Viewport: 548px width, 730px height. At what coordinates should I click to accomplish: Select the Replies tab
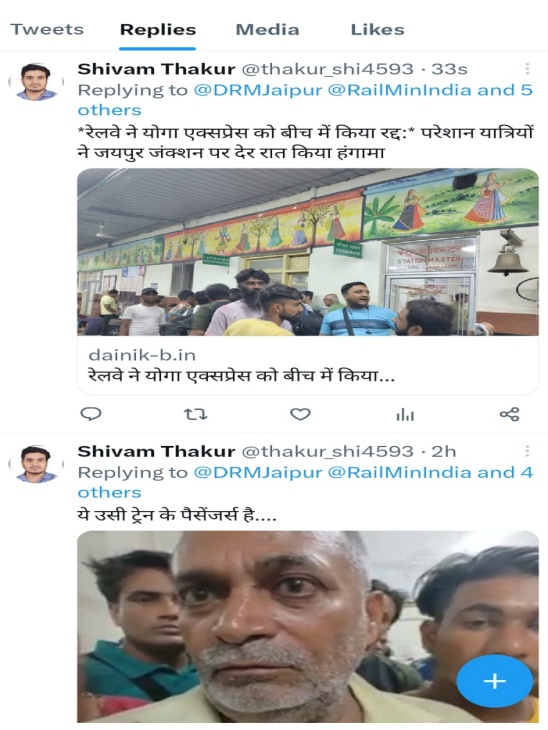coord(158,29)
